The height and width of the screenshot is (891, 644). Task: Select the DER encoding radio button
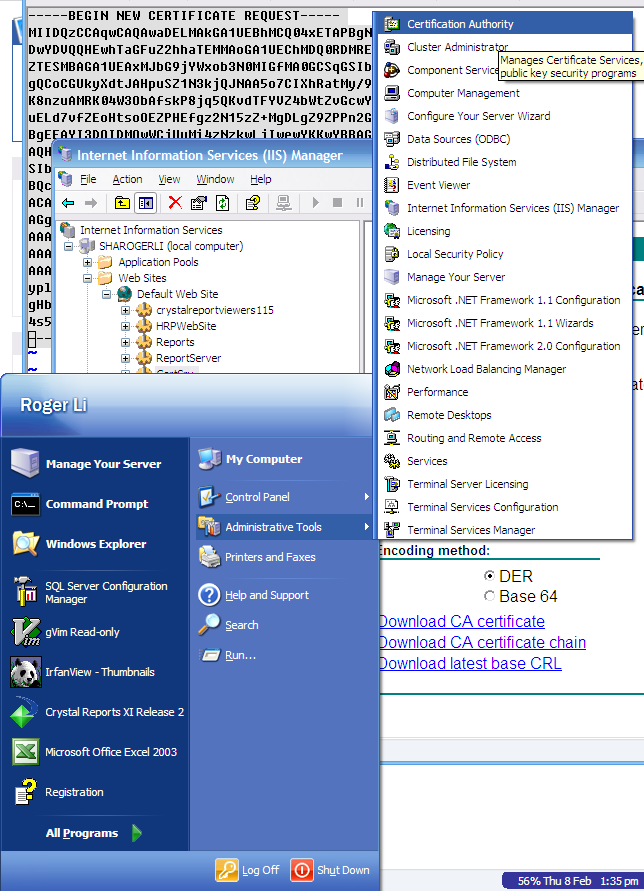[489, 576]
